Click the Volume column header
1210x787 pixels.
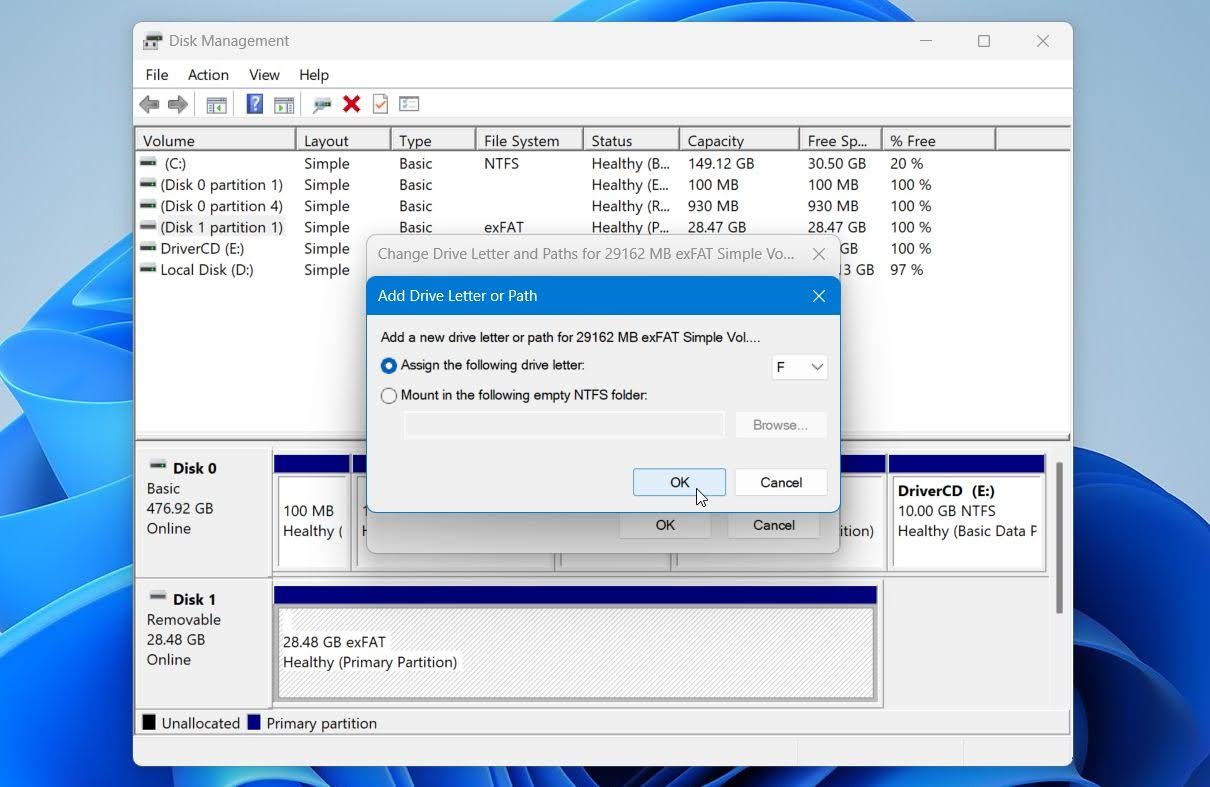[215, 141]
